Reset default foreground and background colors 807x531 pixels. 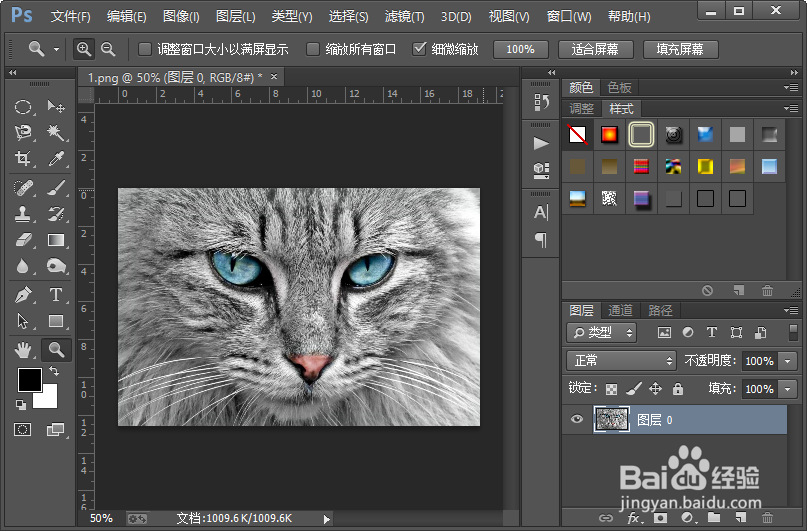(x=21, y=405)
